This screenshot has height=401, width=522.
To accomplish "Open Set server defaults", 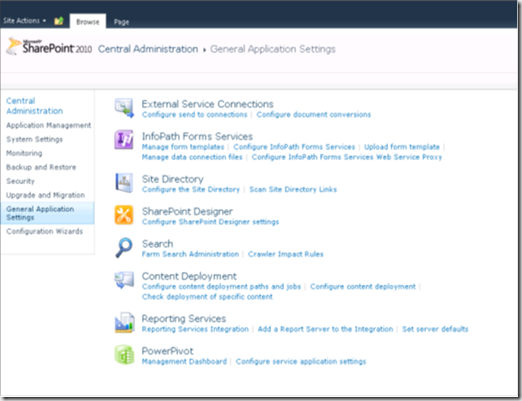I will (x=435, y=329).
